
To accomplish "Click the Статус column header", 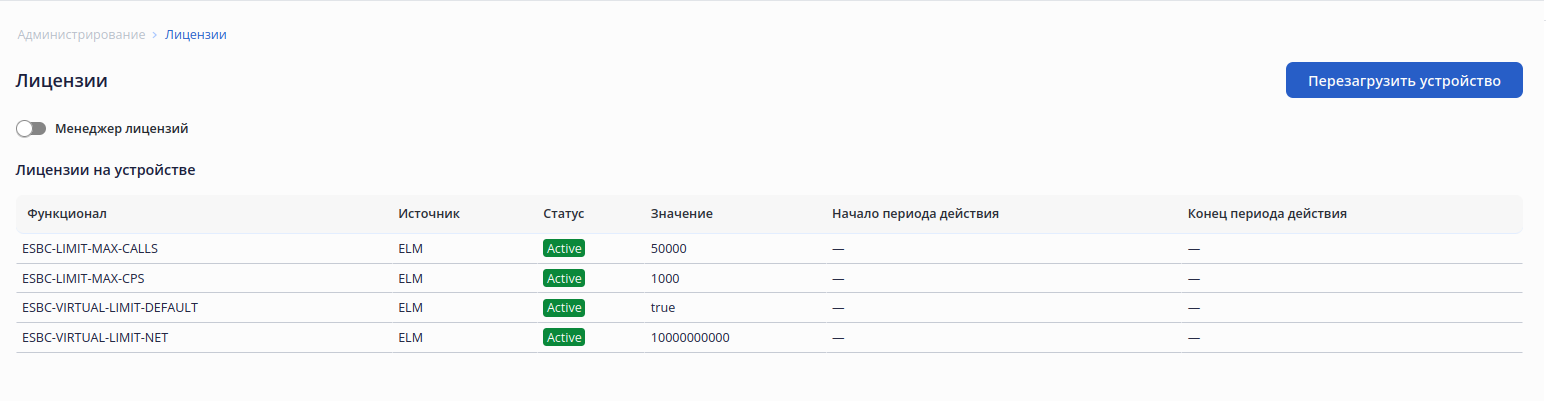I will point(563,214).
